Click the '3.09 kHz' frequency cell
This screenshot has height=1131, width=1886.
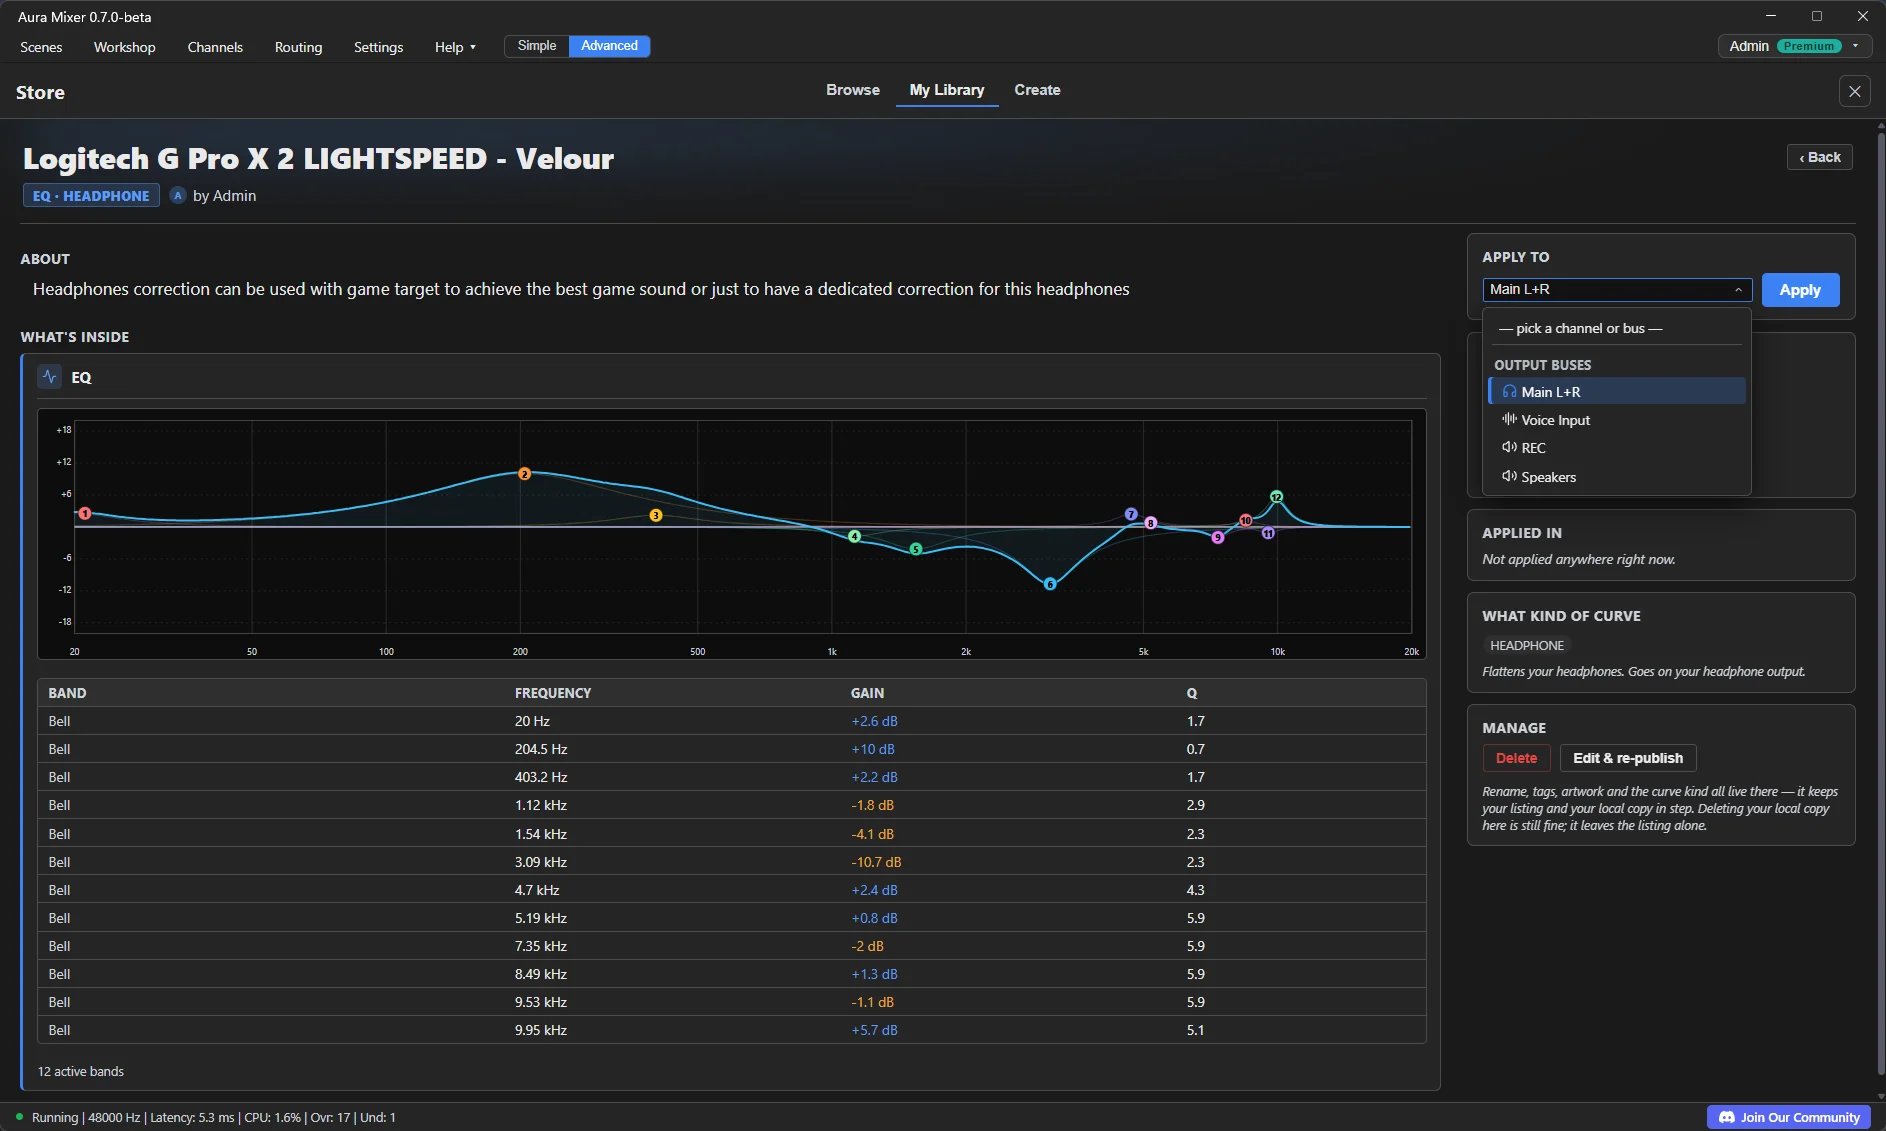pyautogui.click(x=541, y=862)
